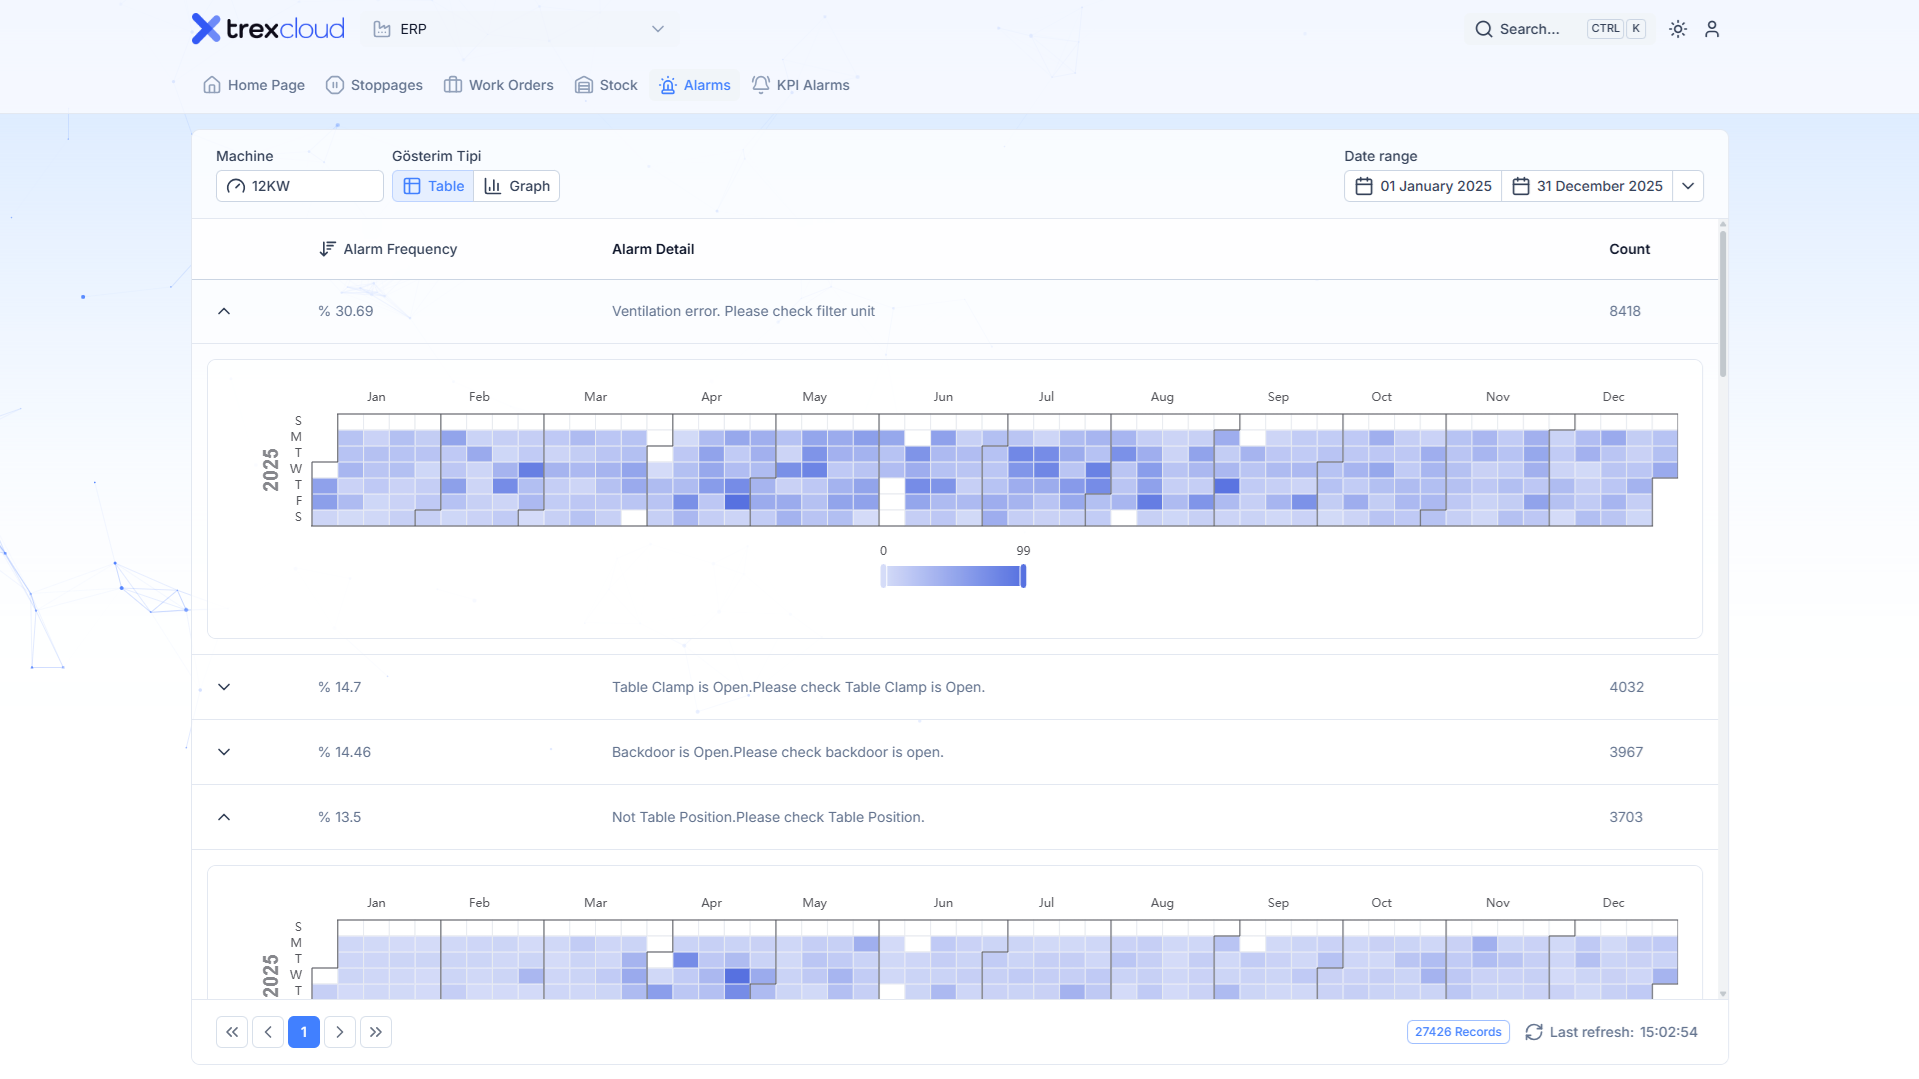1919x1079 pixels.
Task: Select the Alarms tab
Action: click(695, 85)
